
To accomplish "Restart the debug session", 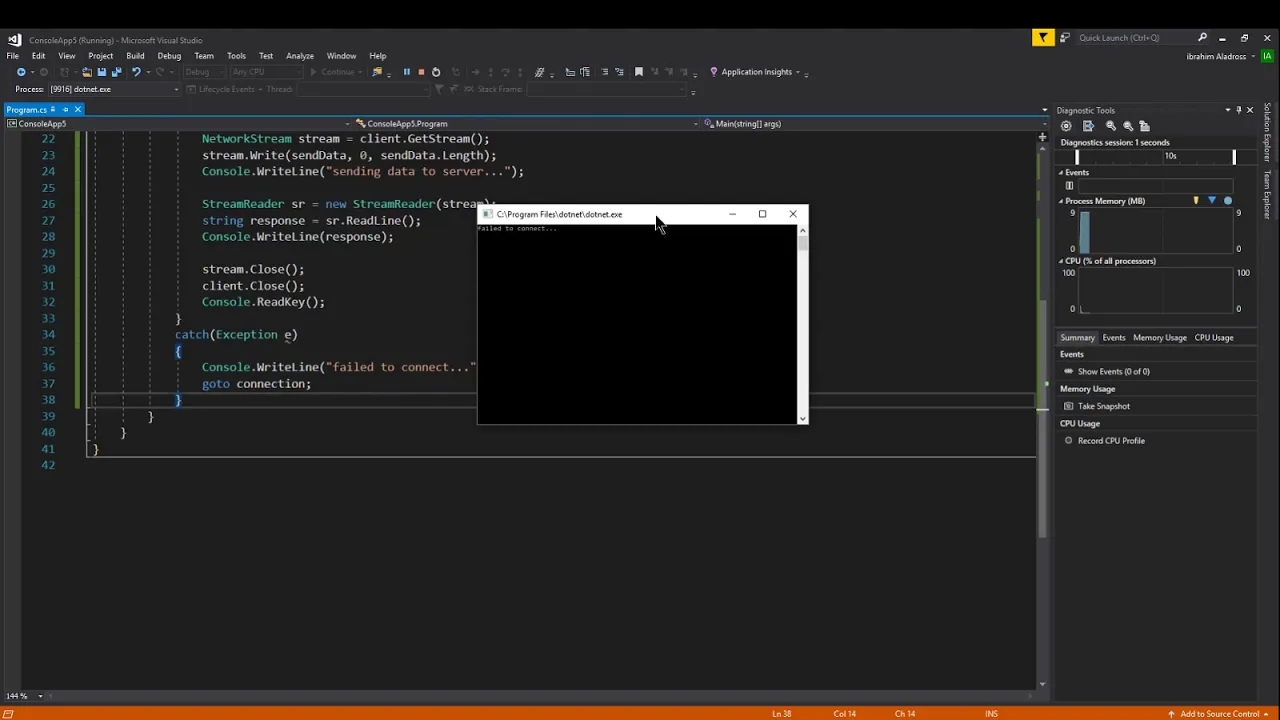I will point(436,72).
